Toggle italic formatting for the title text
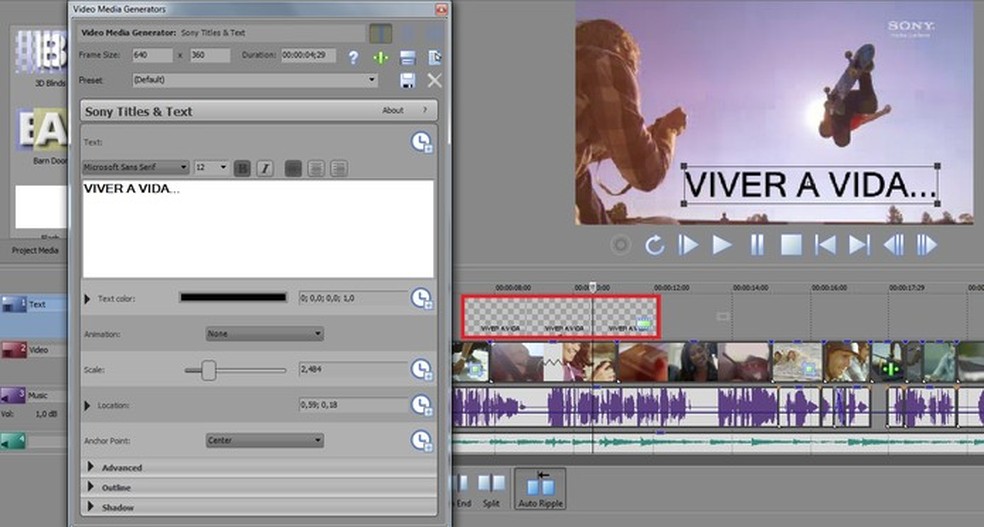984x527 pixels. point(265,168)
